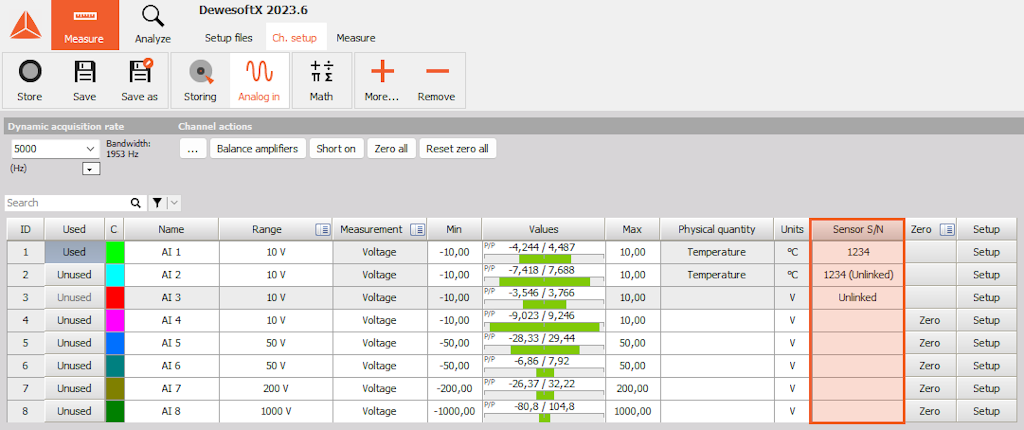Image resolution: width=1024 pixels, height=430 pixels.
Task: Click AI 1 sensor 1234 cell
Action: [857, 252]
